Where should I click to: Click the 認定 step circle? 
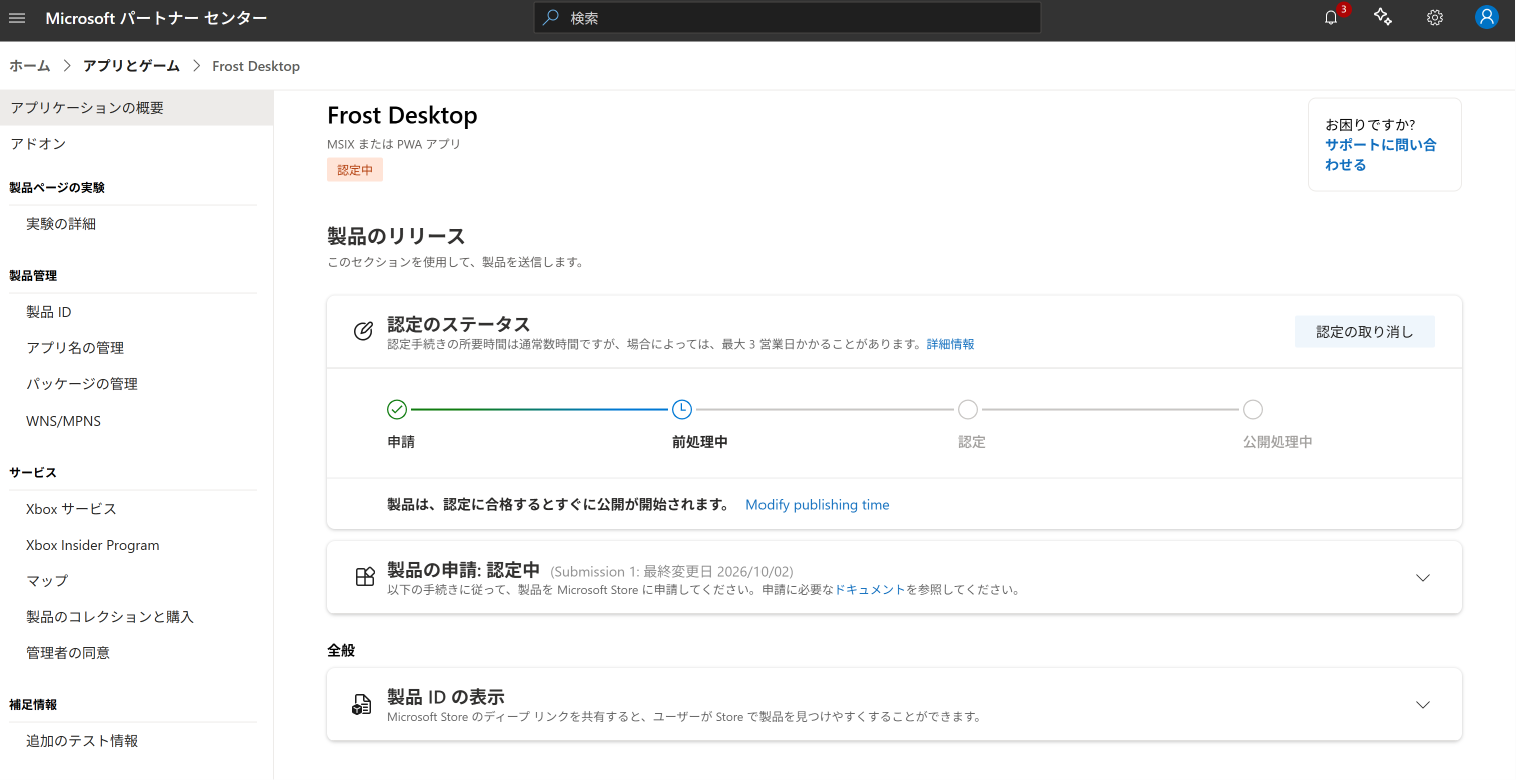[x=968, y=409]
